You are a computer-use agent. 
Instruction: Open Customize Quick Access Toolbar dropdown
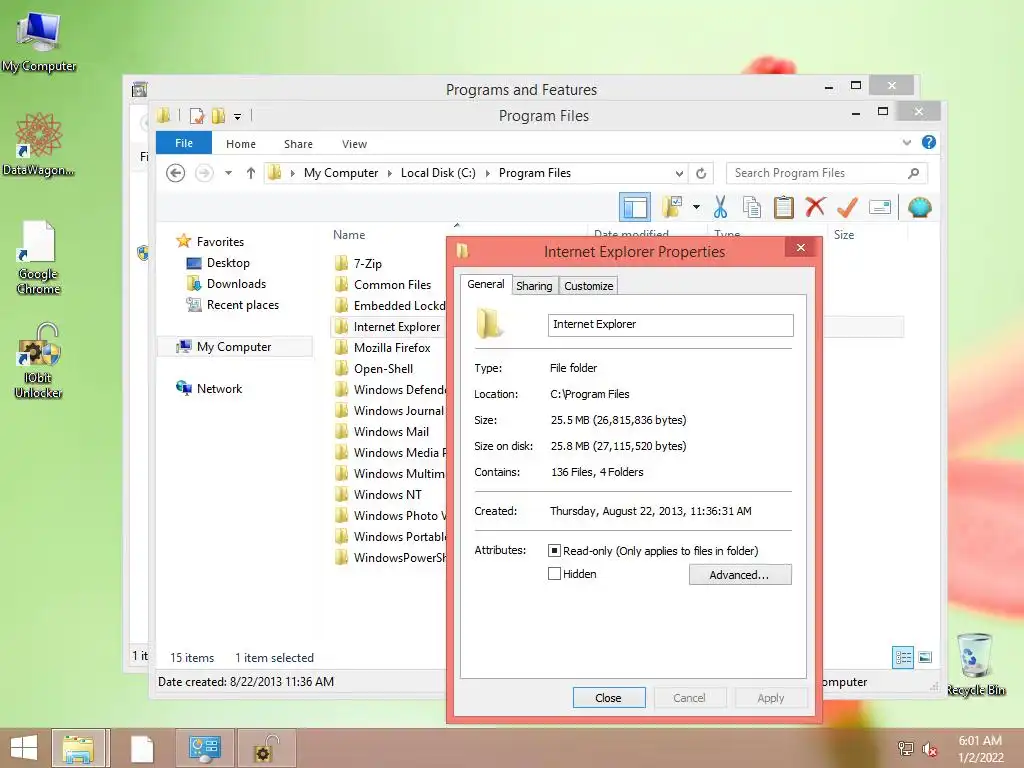[x=238, y=117]
